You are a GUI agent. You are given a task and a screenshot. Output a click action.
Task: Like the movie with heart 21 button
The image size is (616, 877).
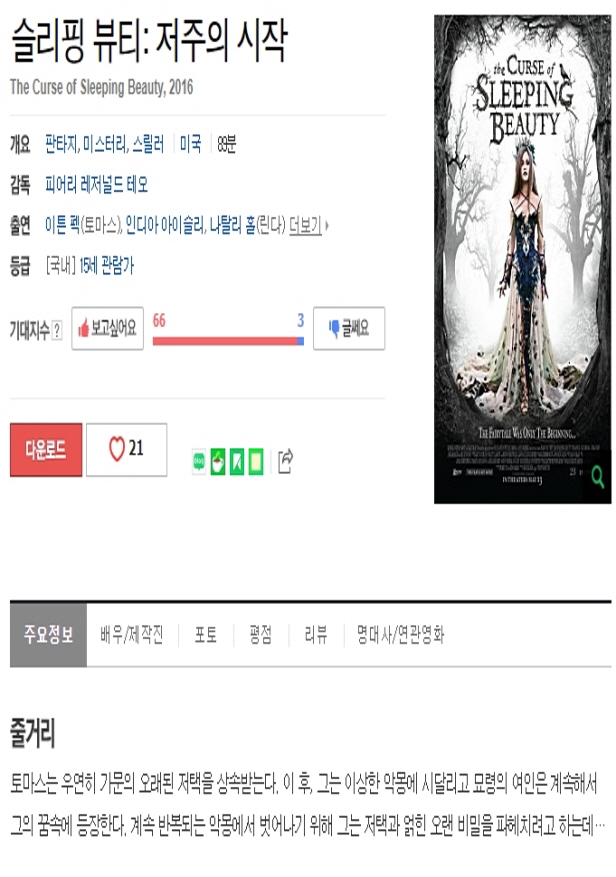click(x=126, y=450)
